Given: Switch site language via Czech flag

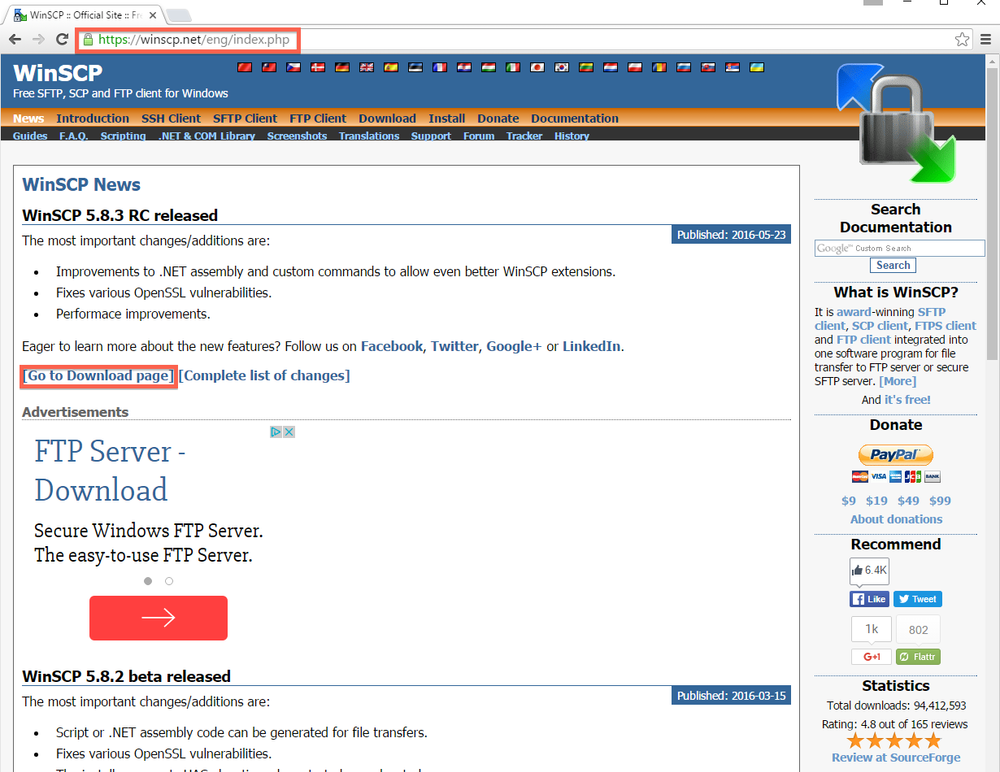Looking at the screenshot, I should tap(293, 67).
